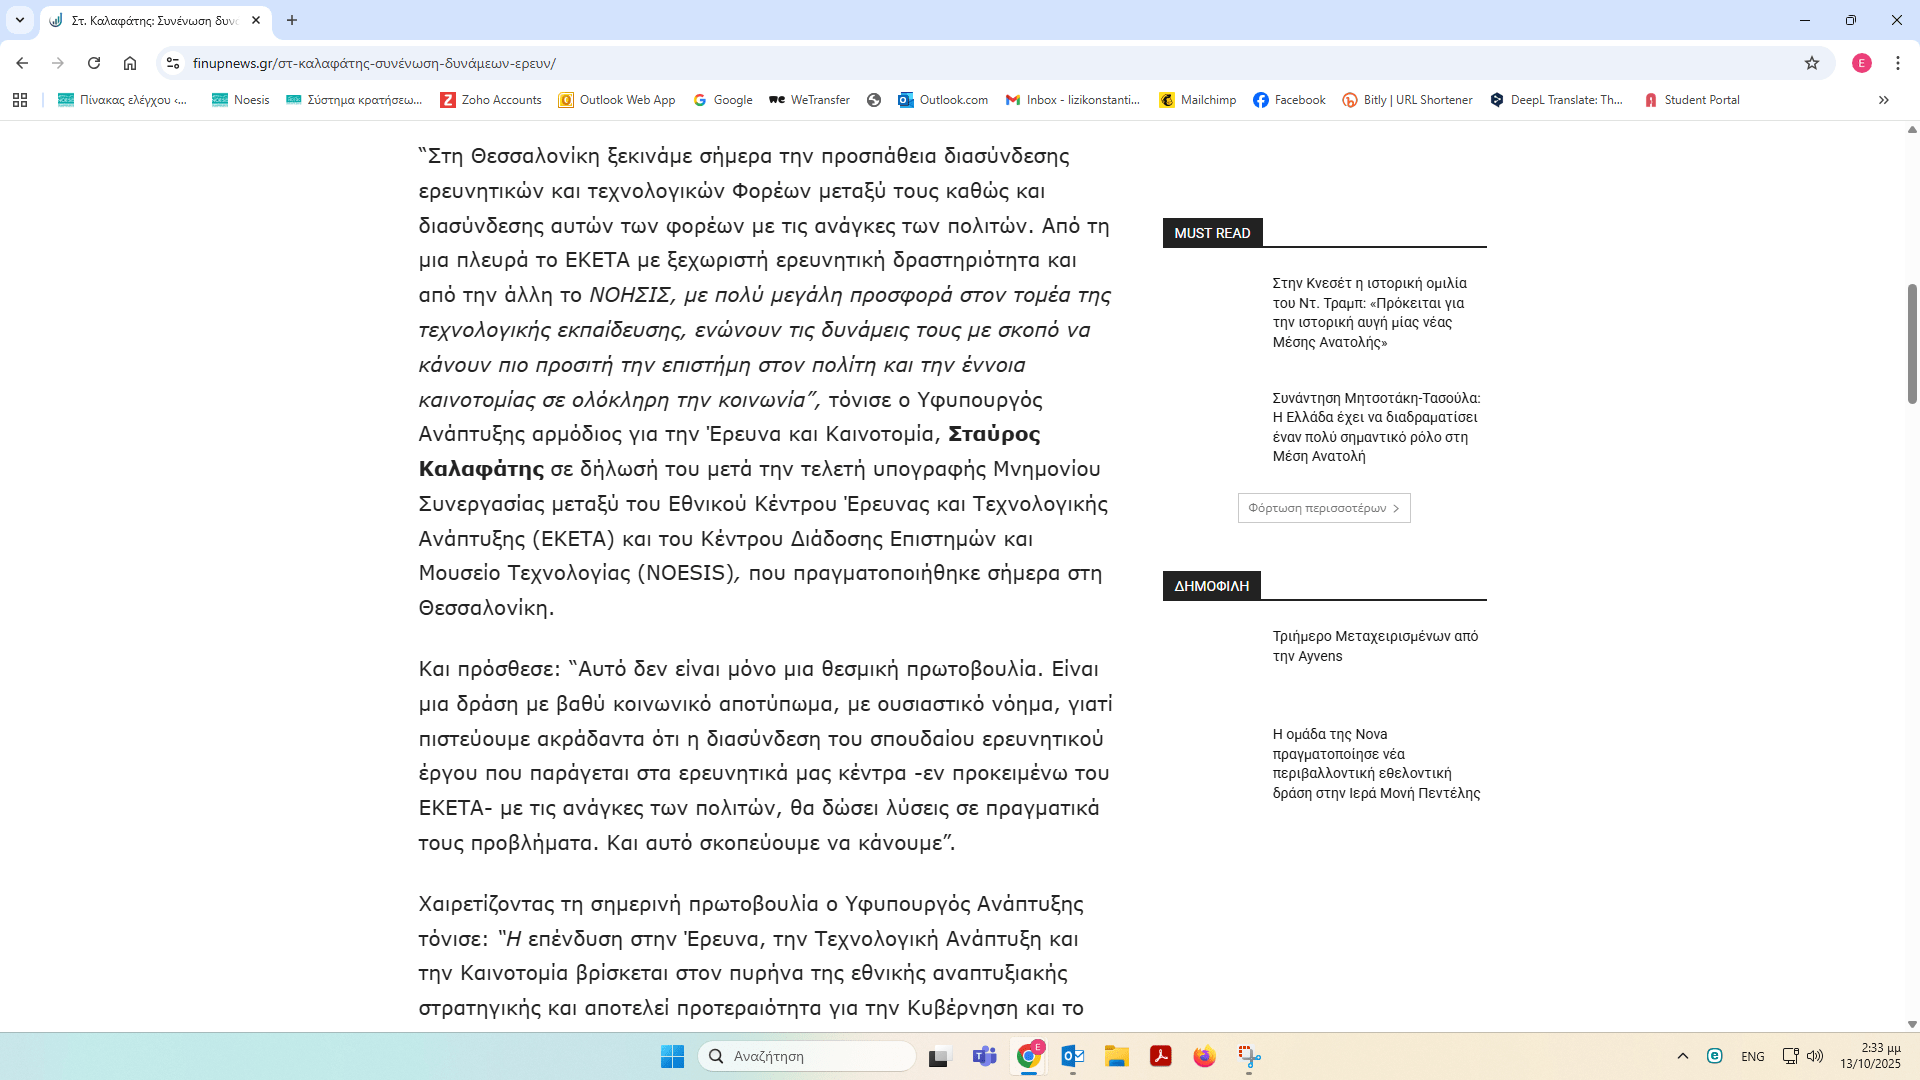This screenshot has width=1920, height=1080.
Task: Open Mailchimp bookmark
Action: (1197, 100)
